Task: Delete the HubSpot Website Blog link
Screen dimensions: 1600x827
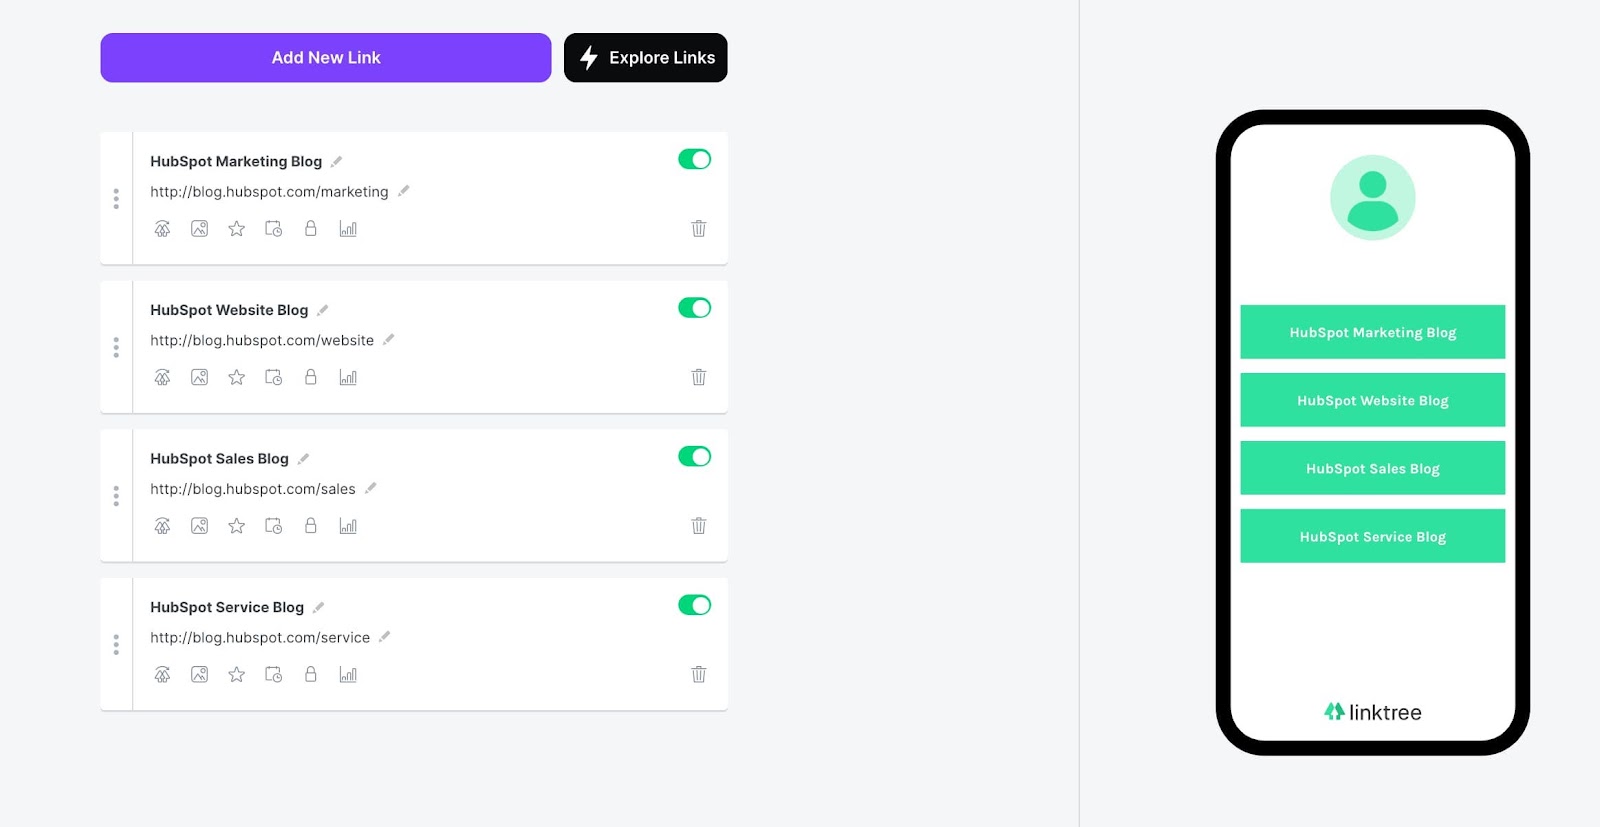Action: pyautogui.click(x=698, y=377)
